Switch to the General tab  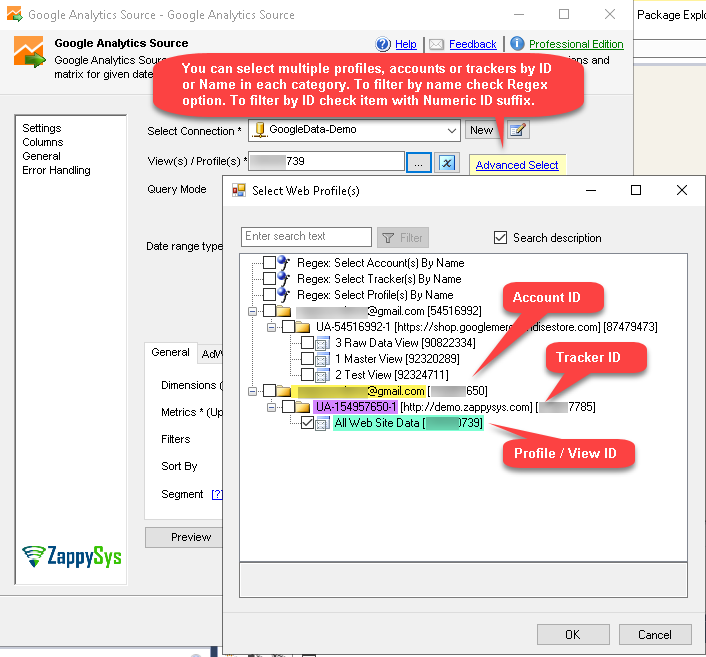[170, 352]
